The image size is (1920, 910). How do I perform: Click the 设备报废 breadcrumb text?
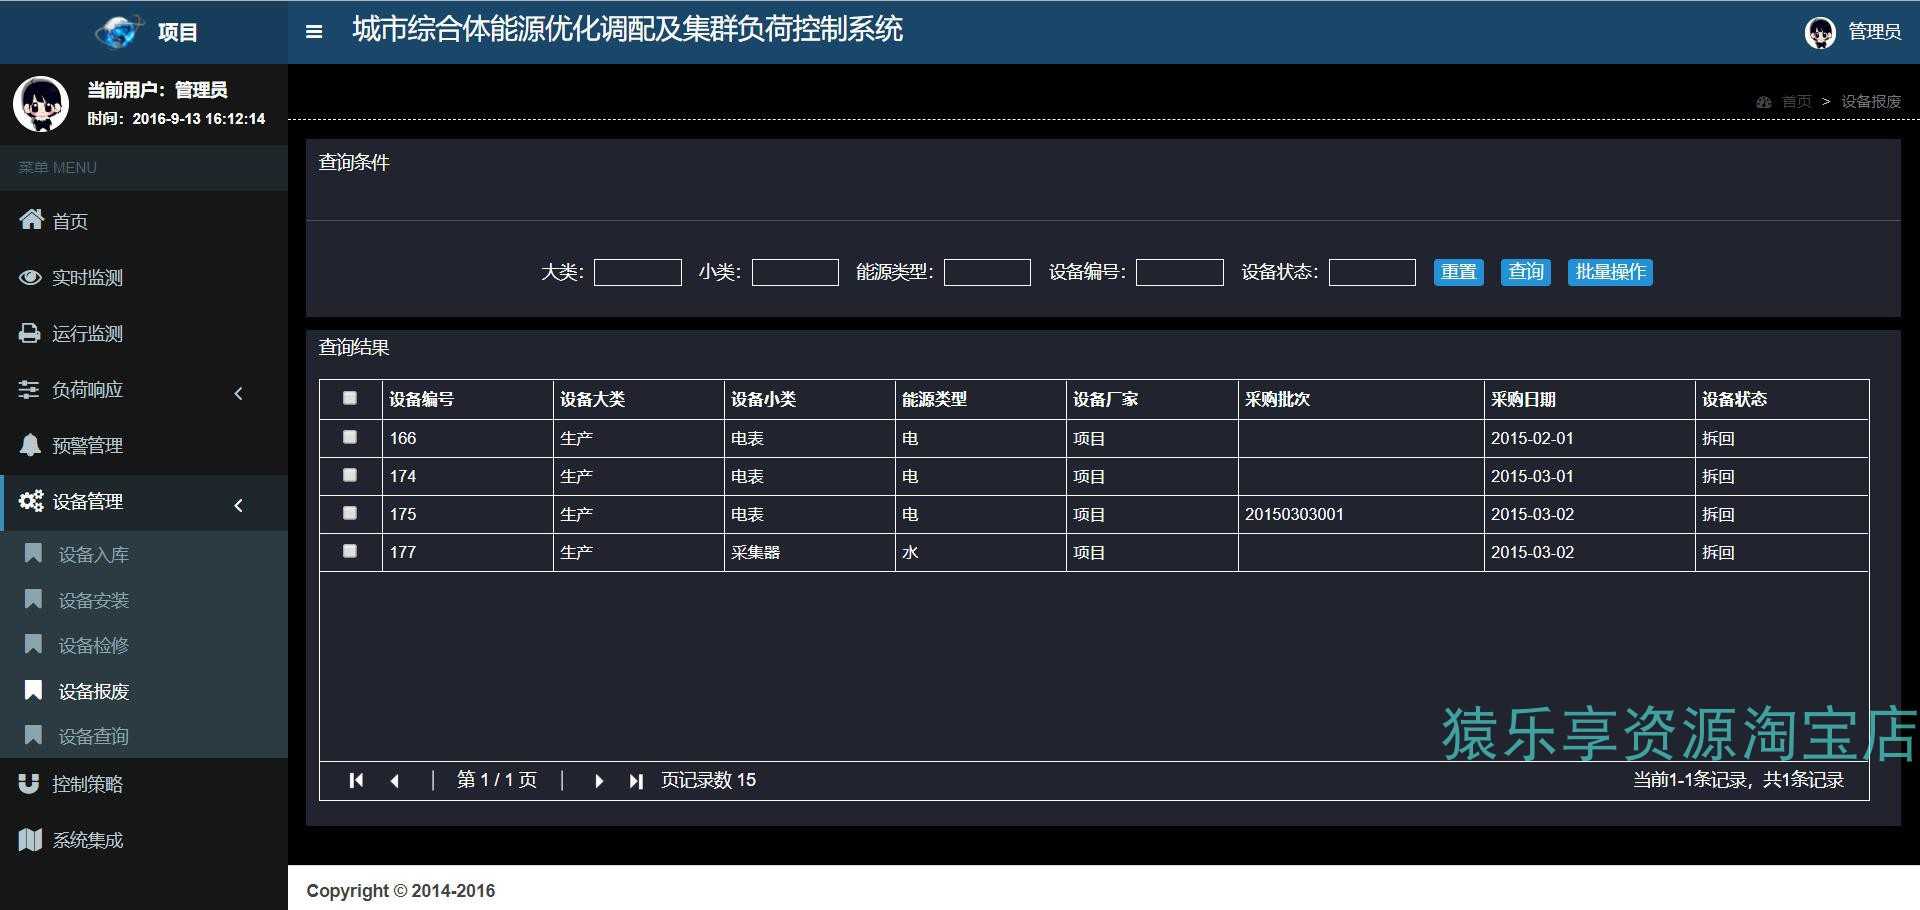1871,102
